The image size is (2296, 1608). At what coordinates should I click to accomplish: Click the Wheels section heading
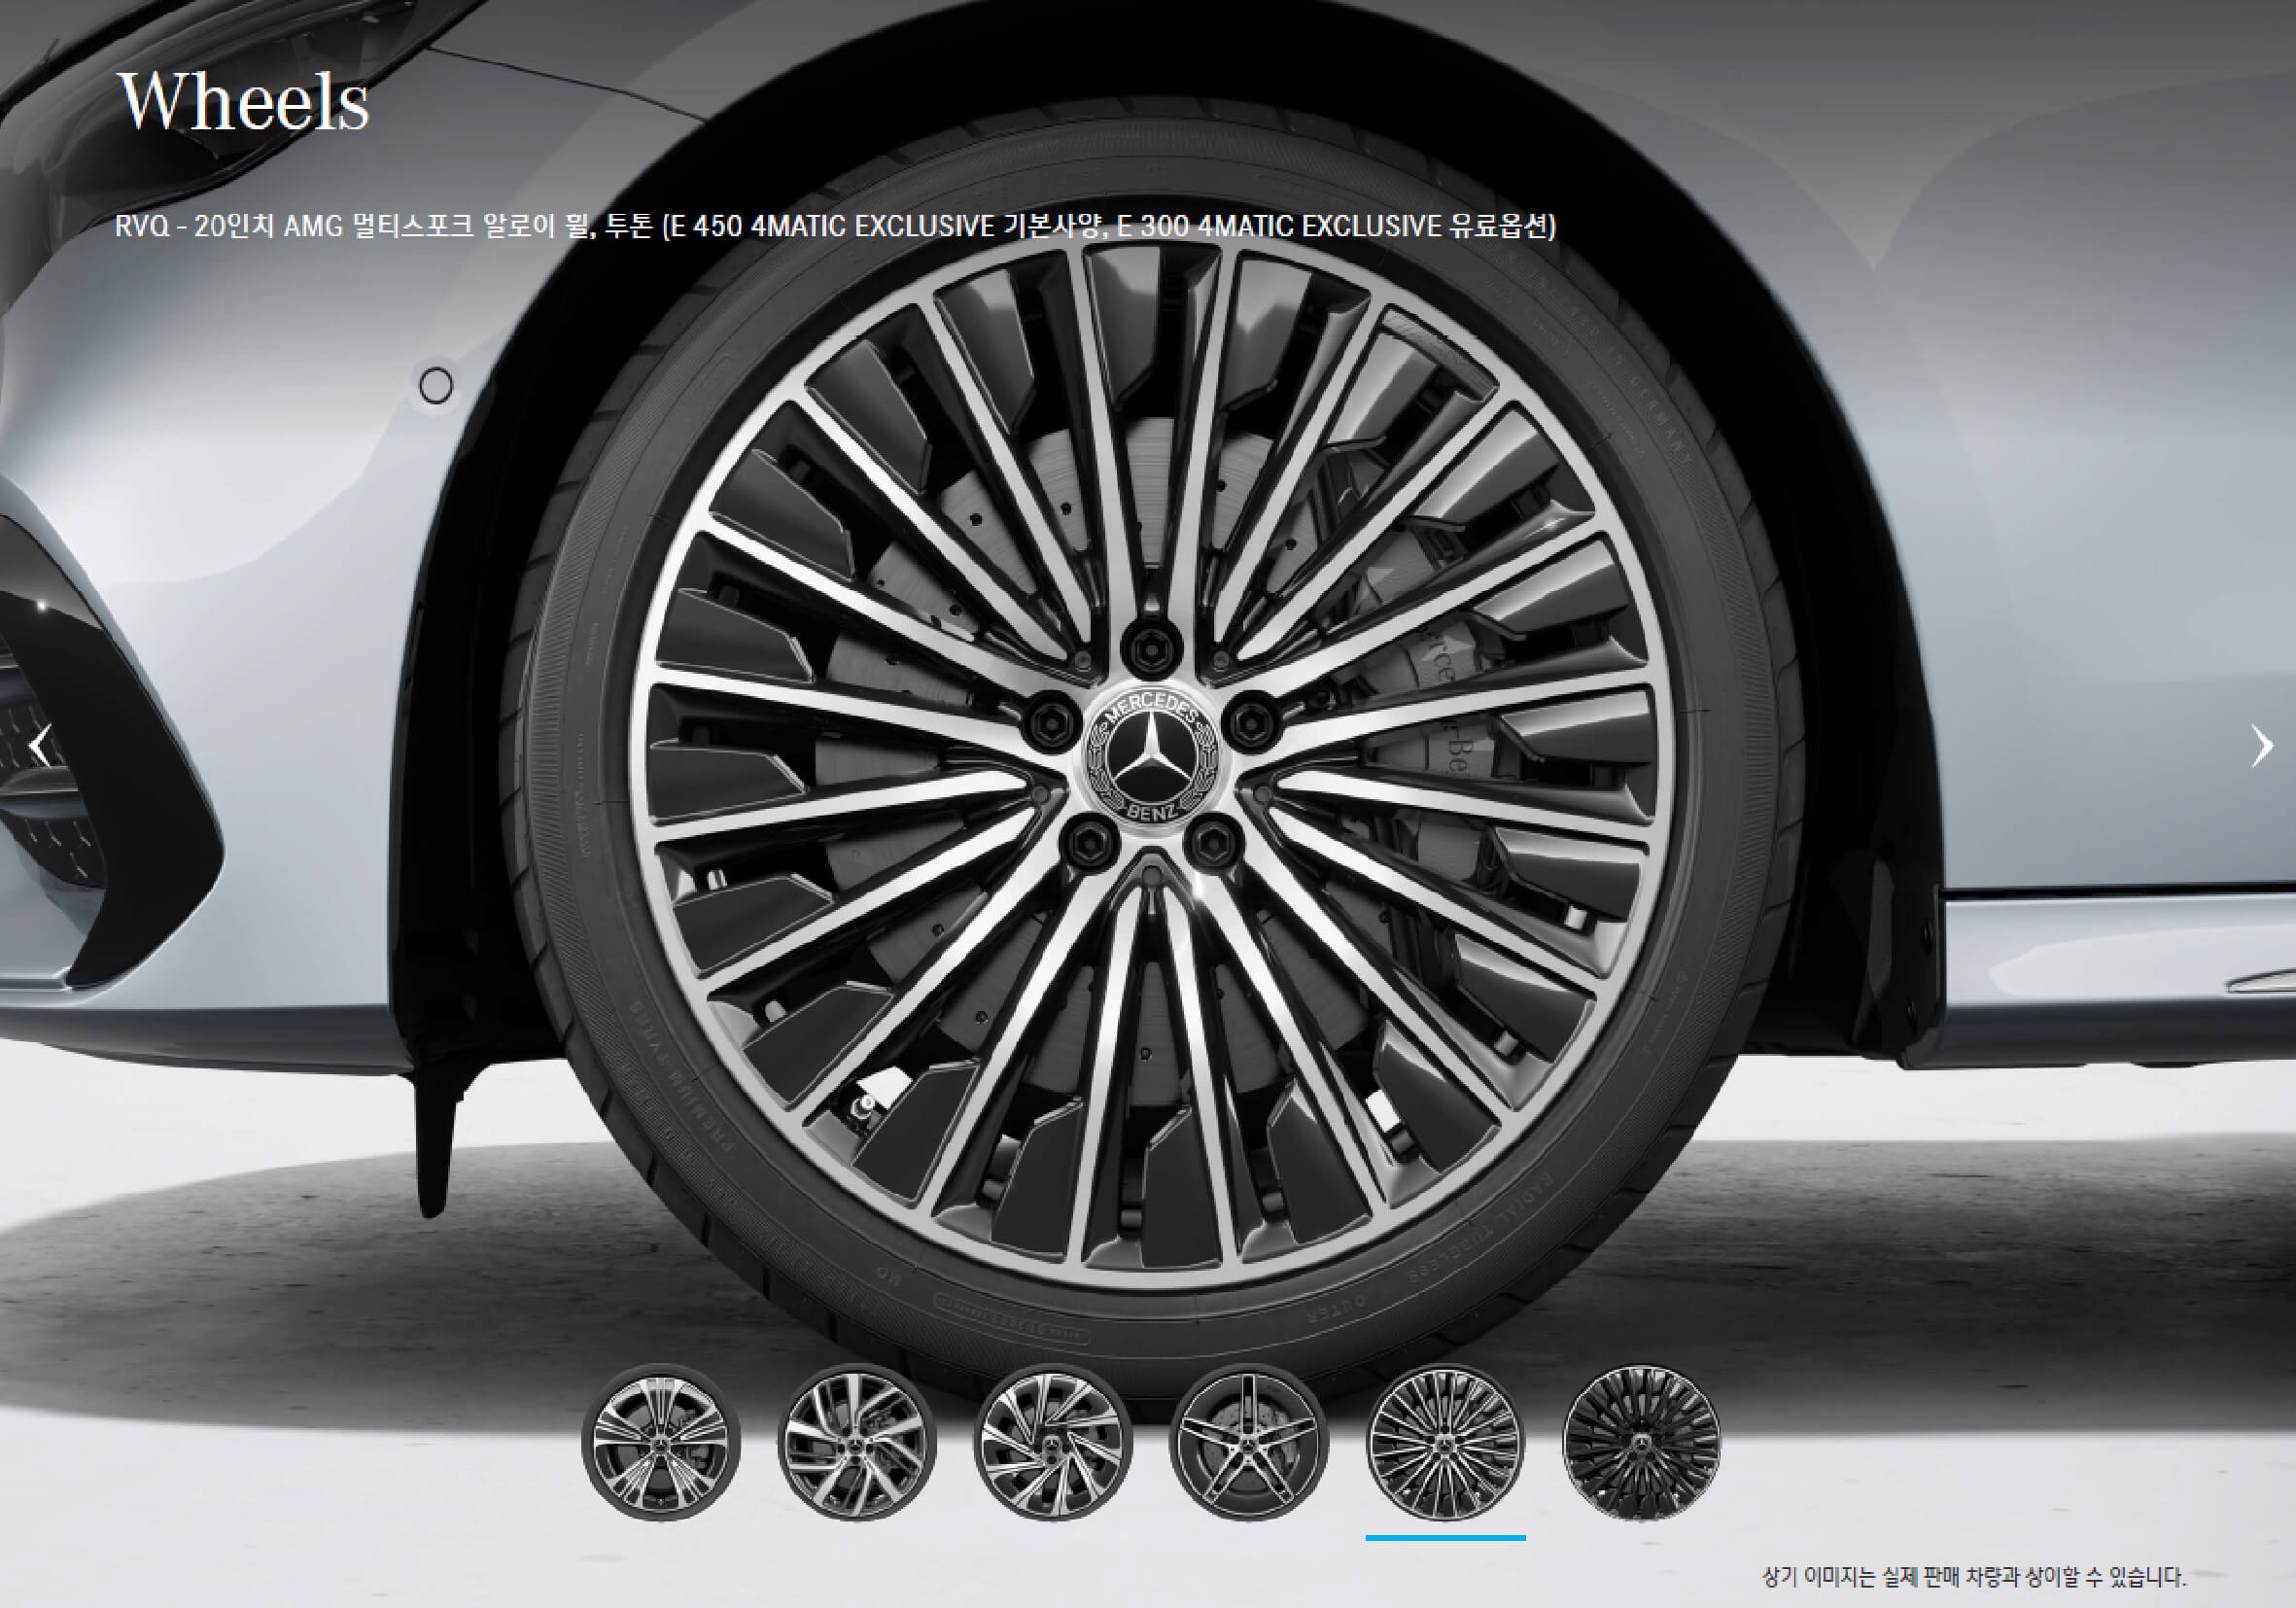point(243,102)
